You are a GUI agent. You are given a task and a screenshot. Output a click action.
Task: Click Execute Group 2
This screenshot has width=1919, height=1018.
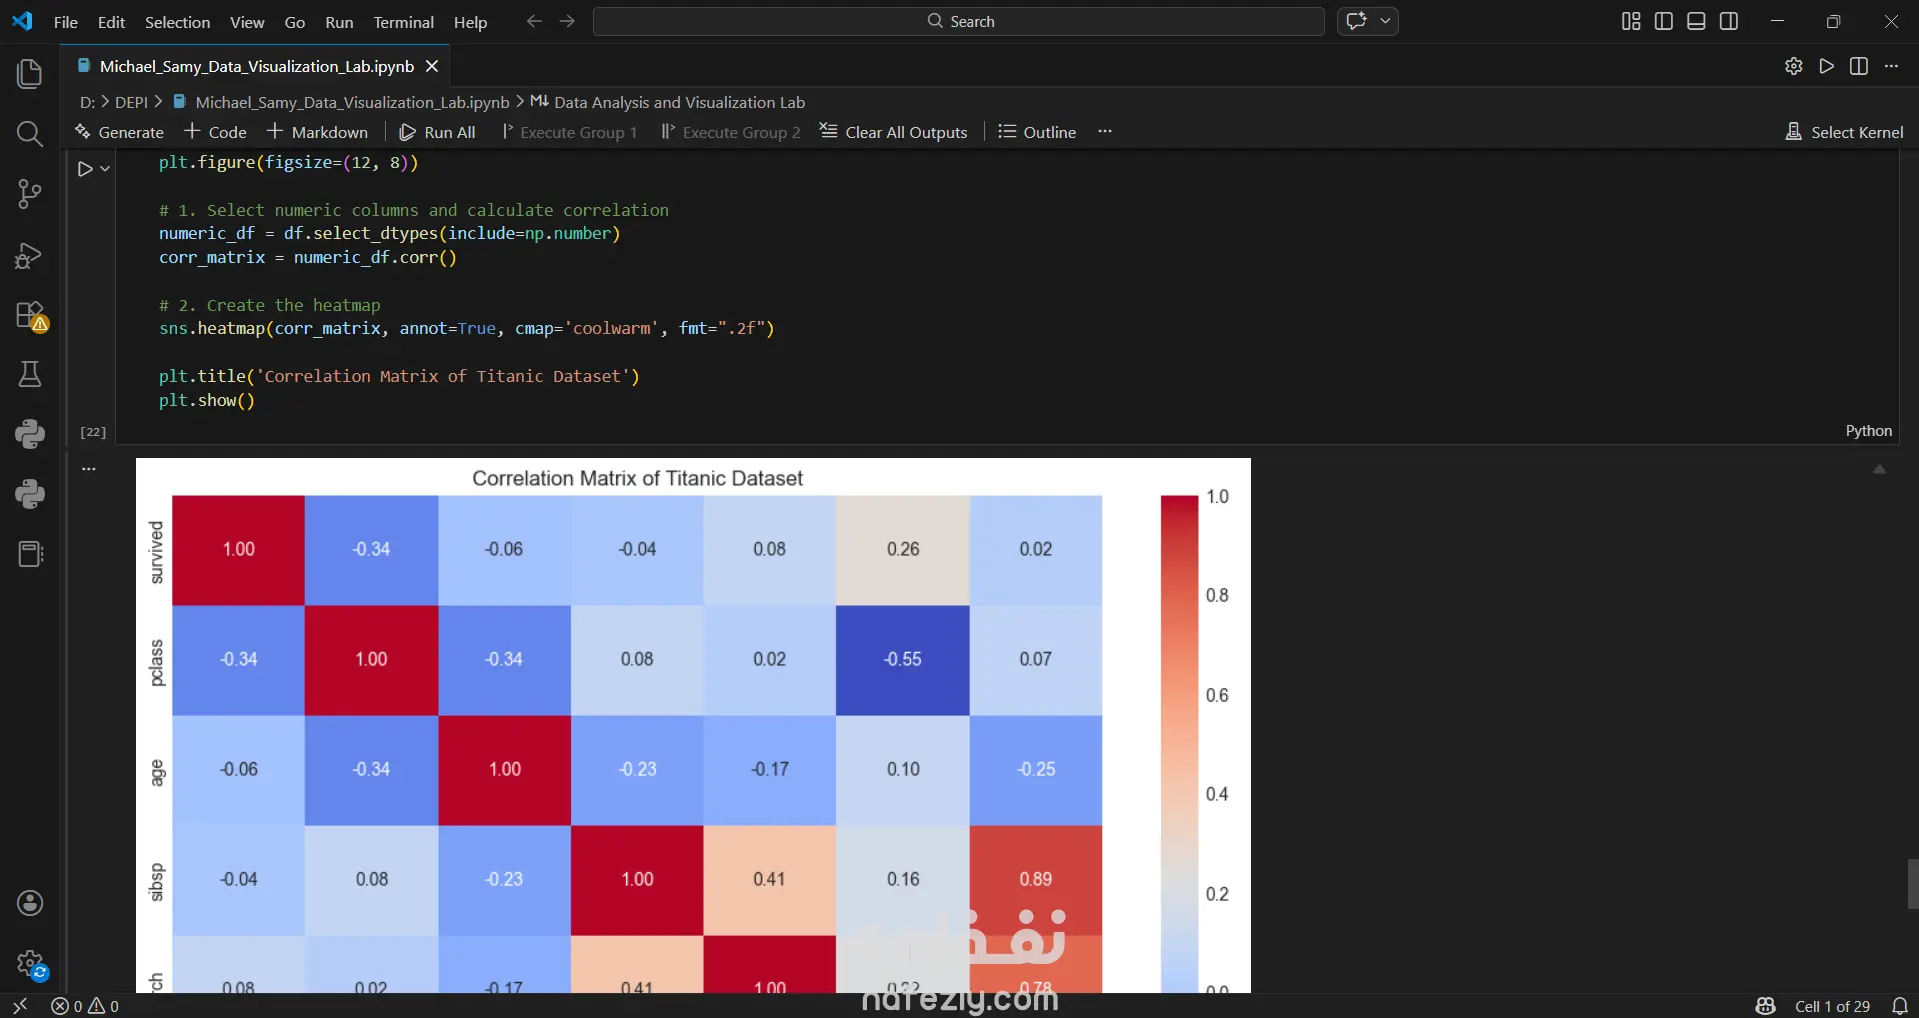(731, 132)
